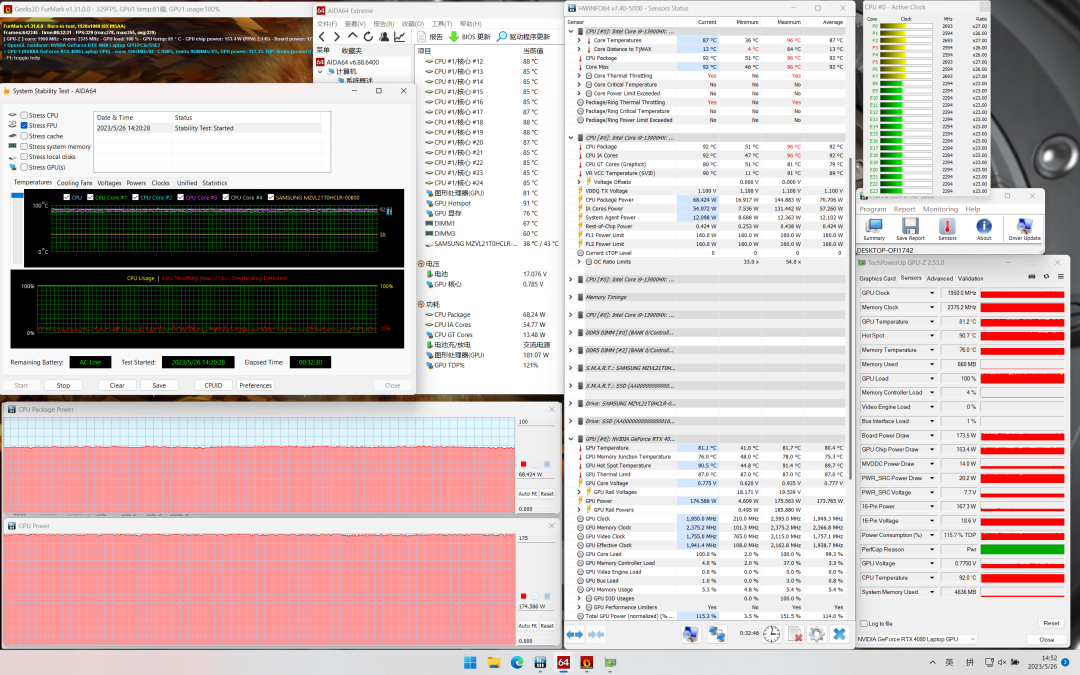The image size is (1080, 675).
Task: Click HWiNFO About info icon
Action: [984, 227]
